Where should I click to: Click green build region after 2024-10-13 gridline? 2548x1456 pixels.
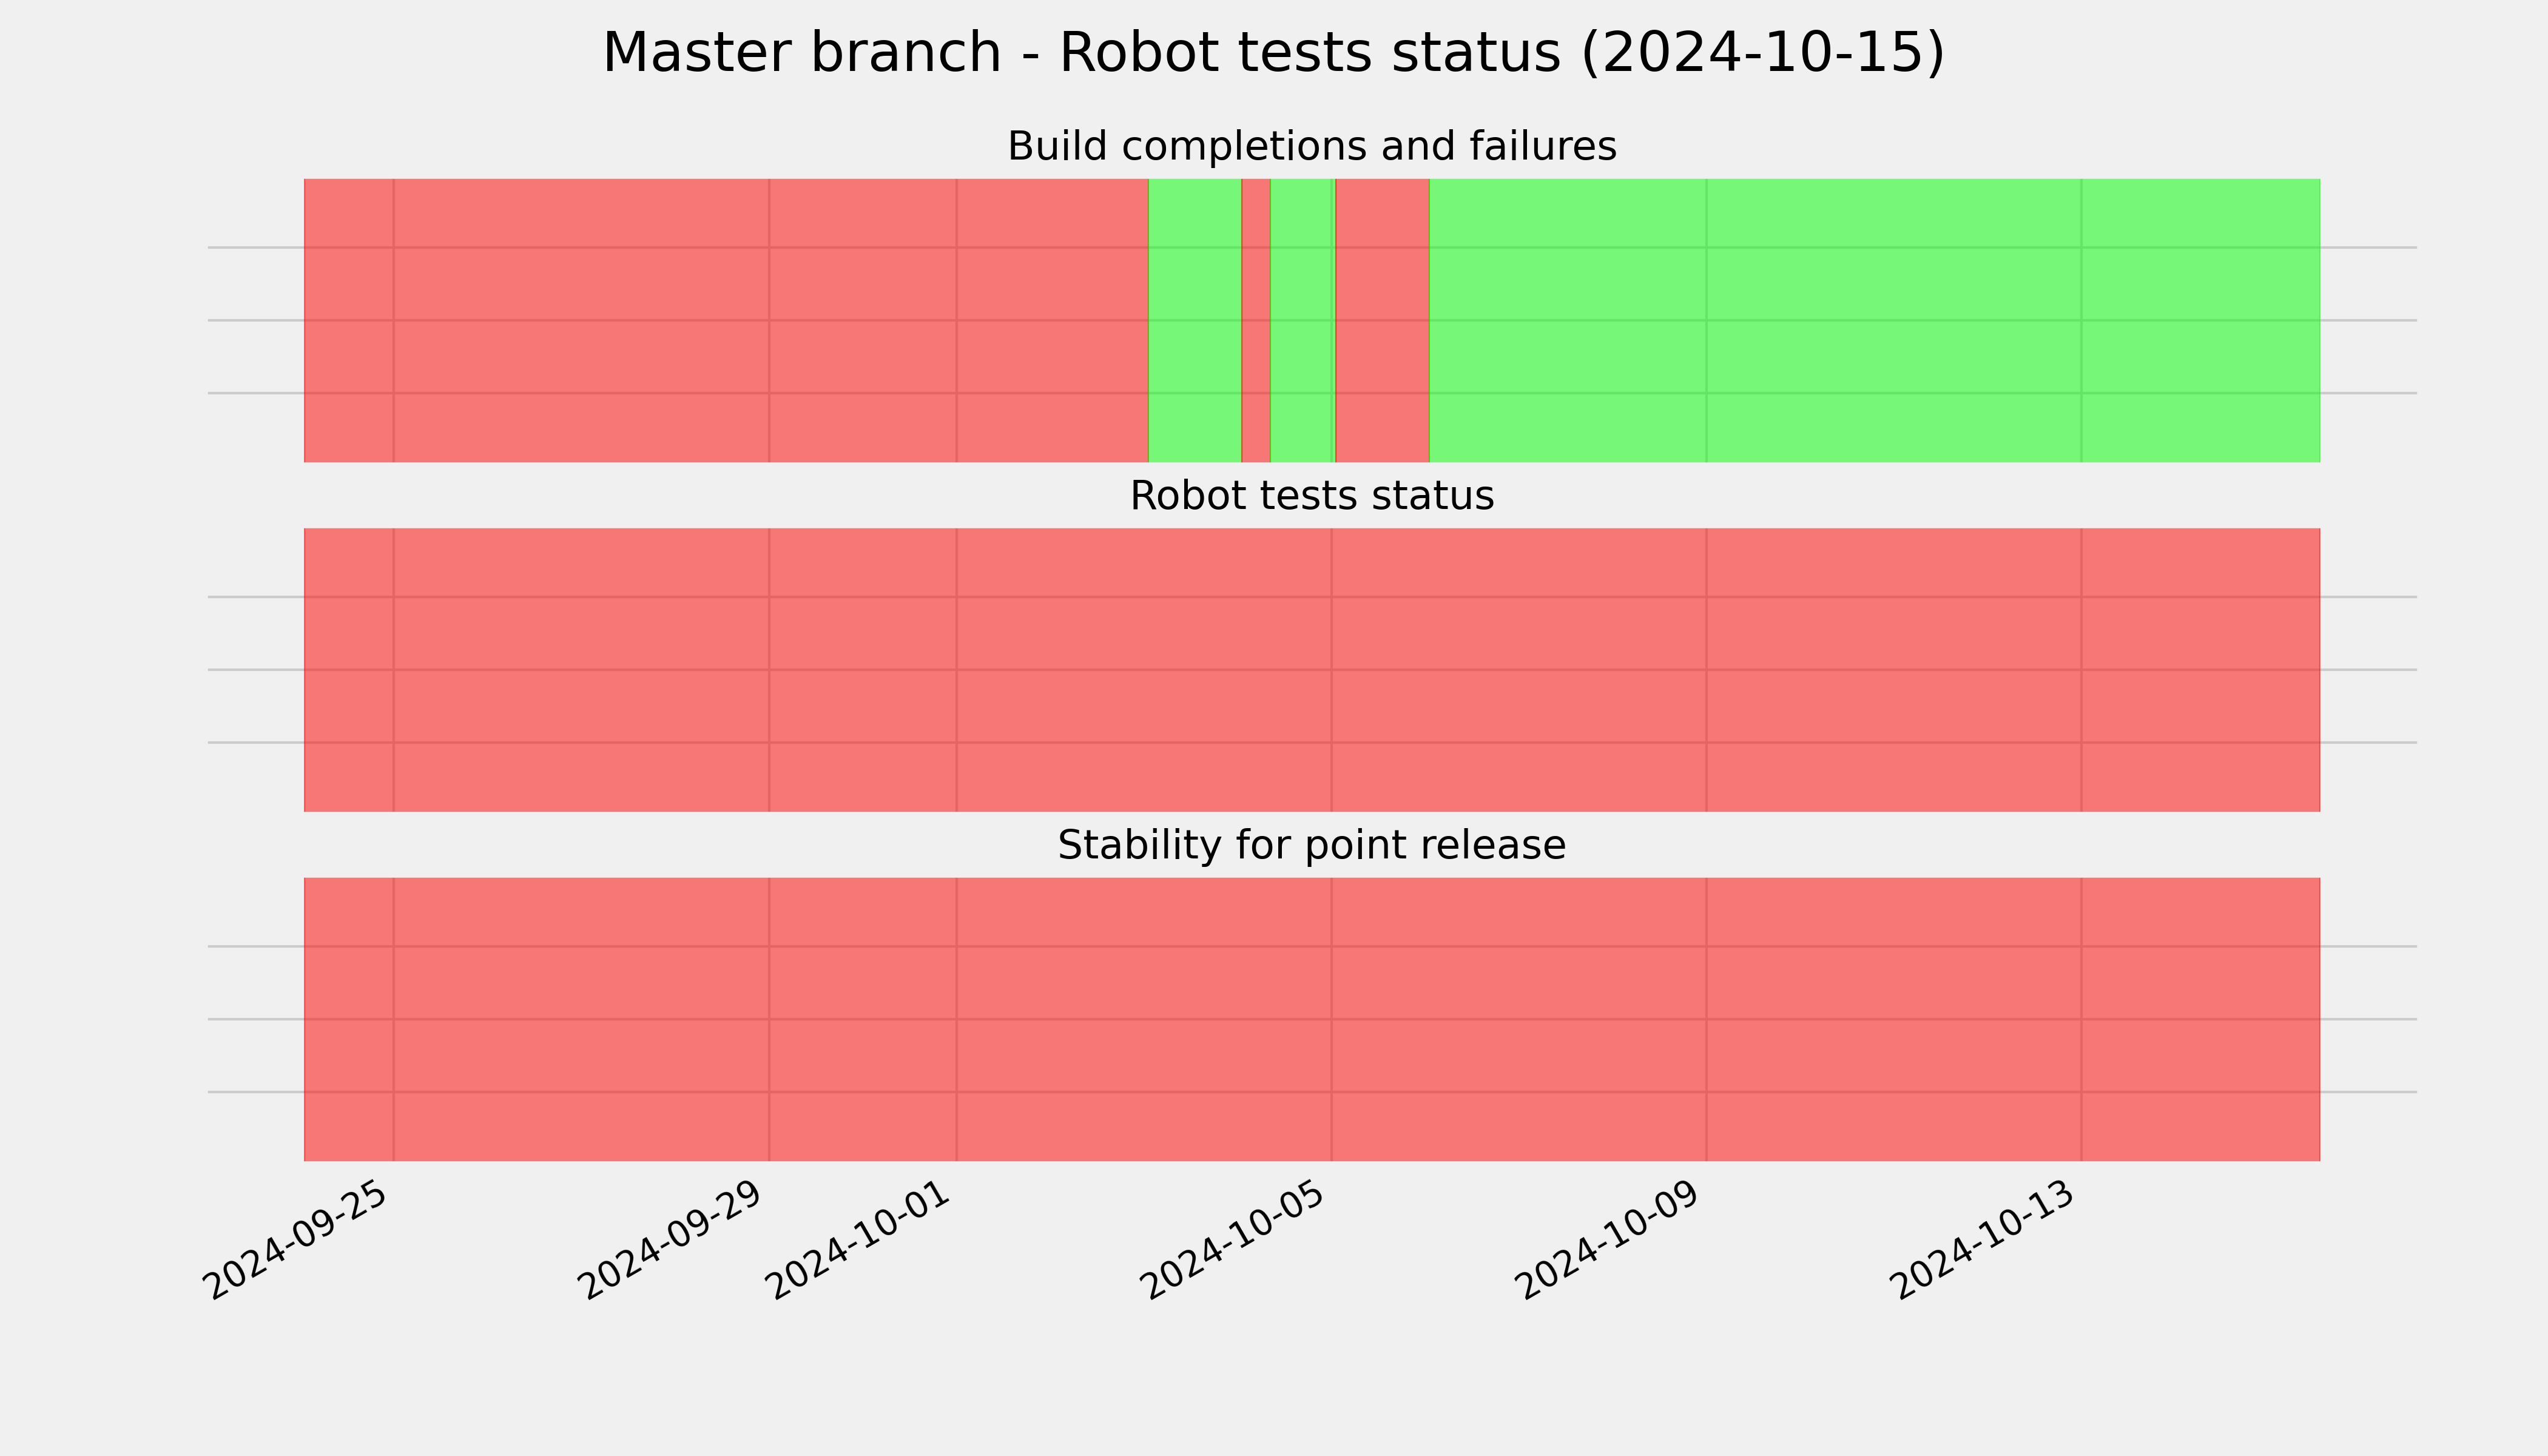pos(2201,320)
